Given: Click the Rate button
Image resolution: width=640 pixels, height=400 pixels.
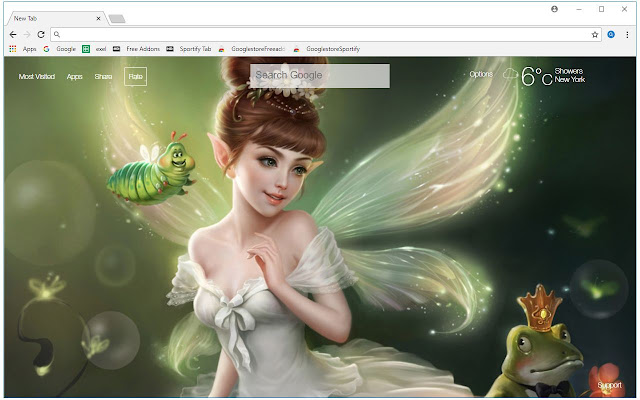Looking at the screenshot, I should (x=136, y=76).
